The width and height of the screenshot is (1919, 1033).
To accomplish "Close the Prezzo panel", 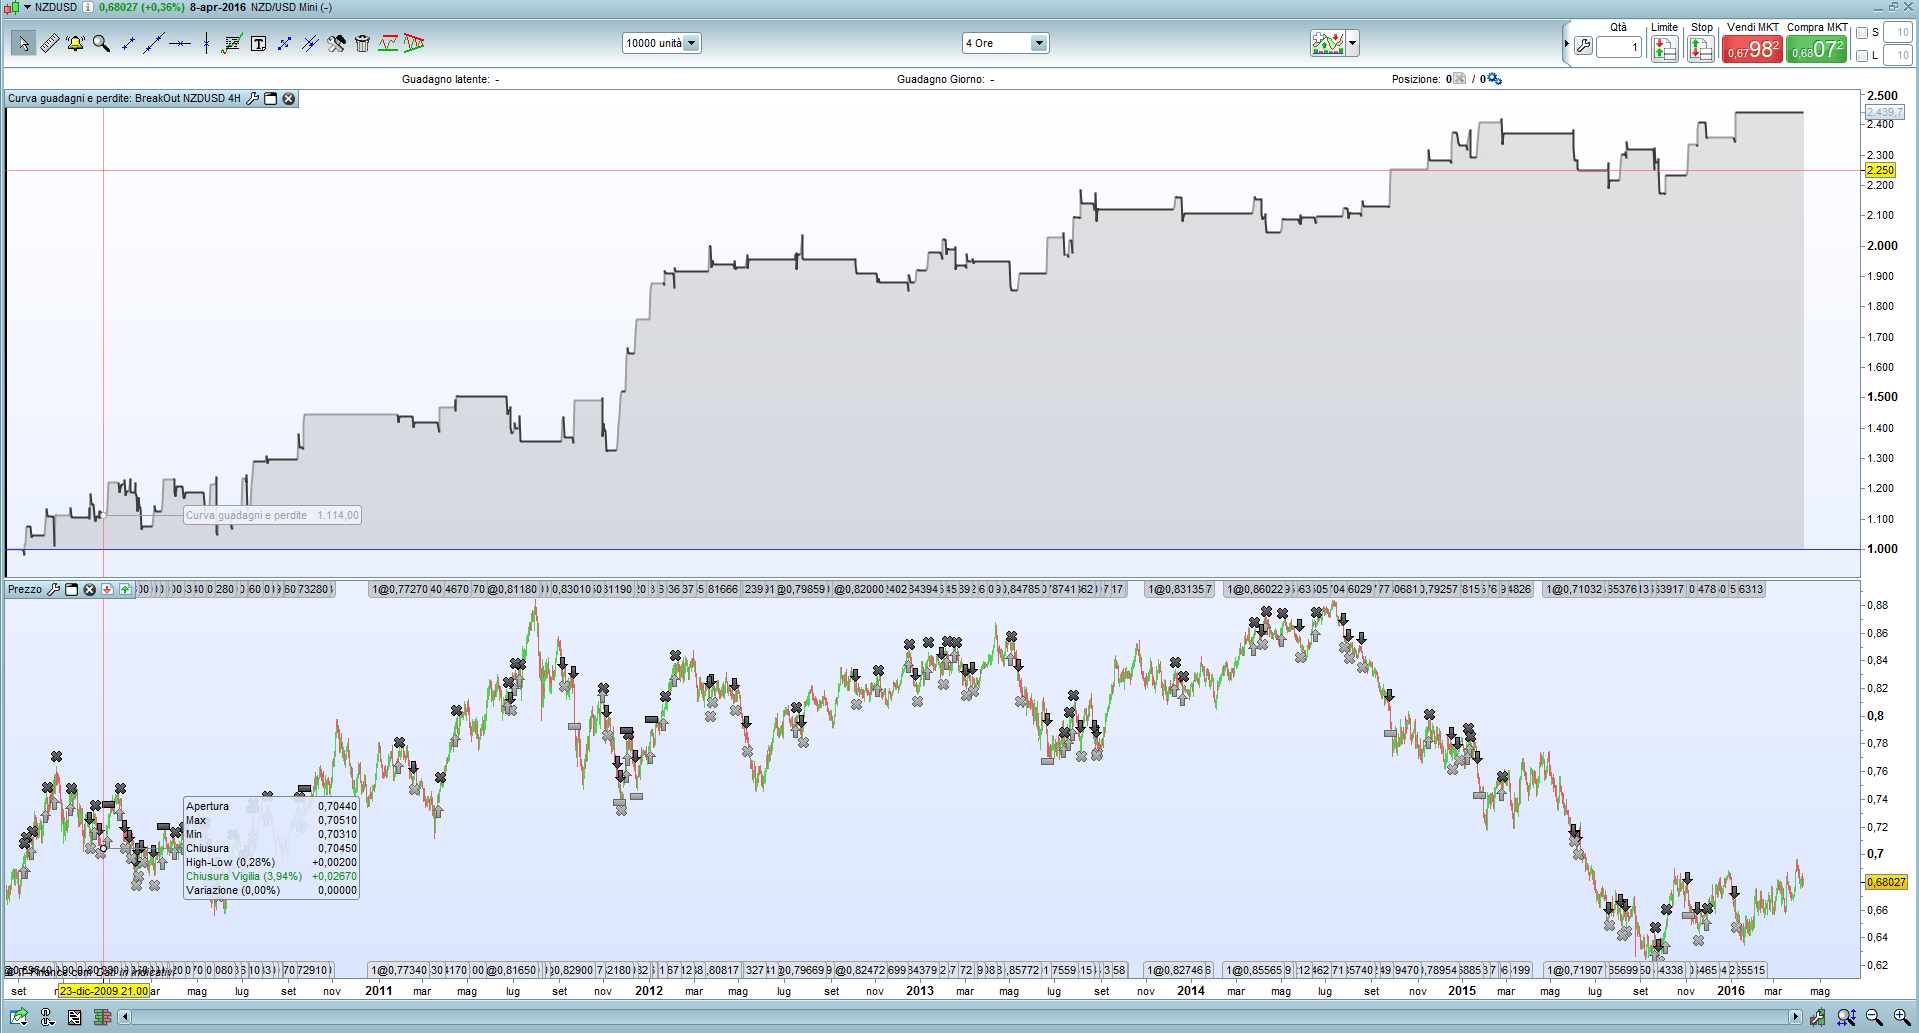I will 89,589.
